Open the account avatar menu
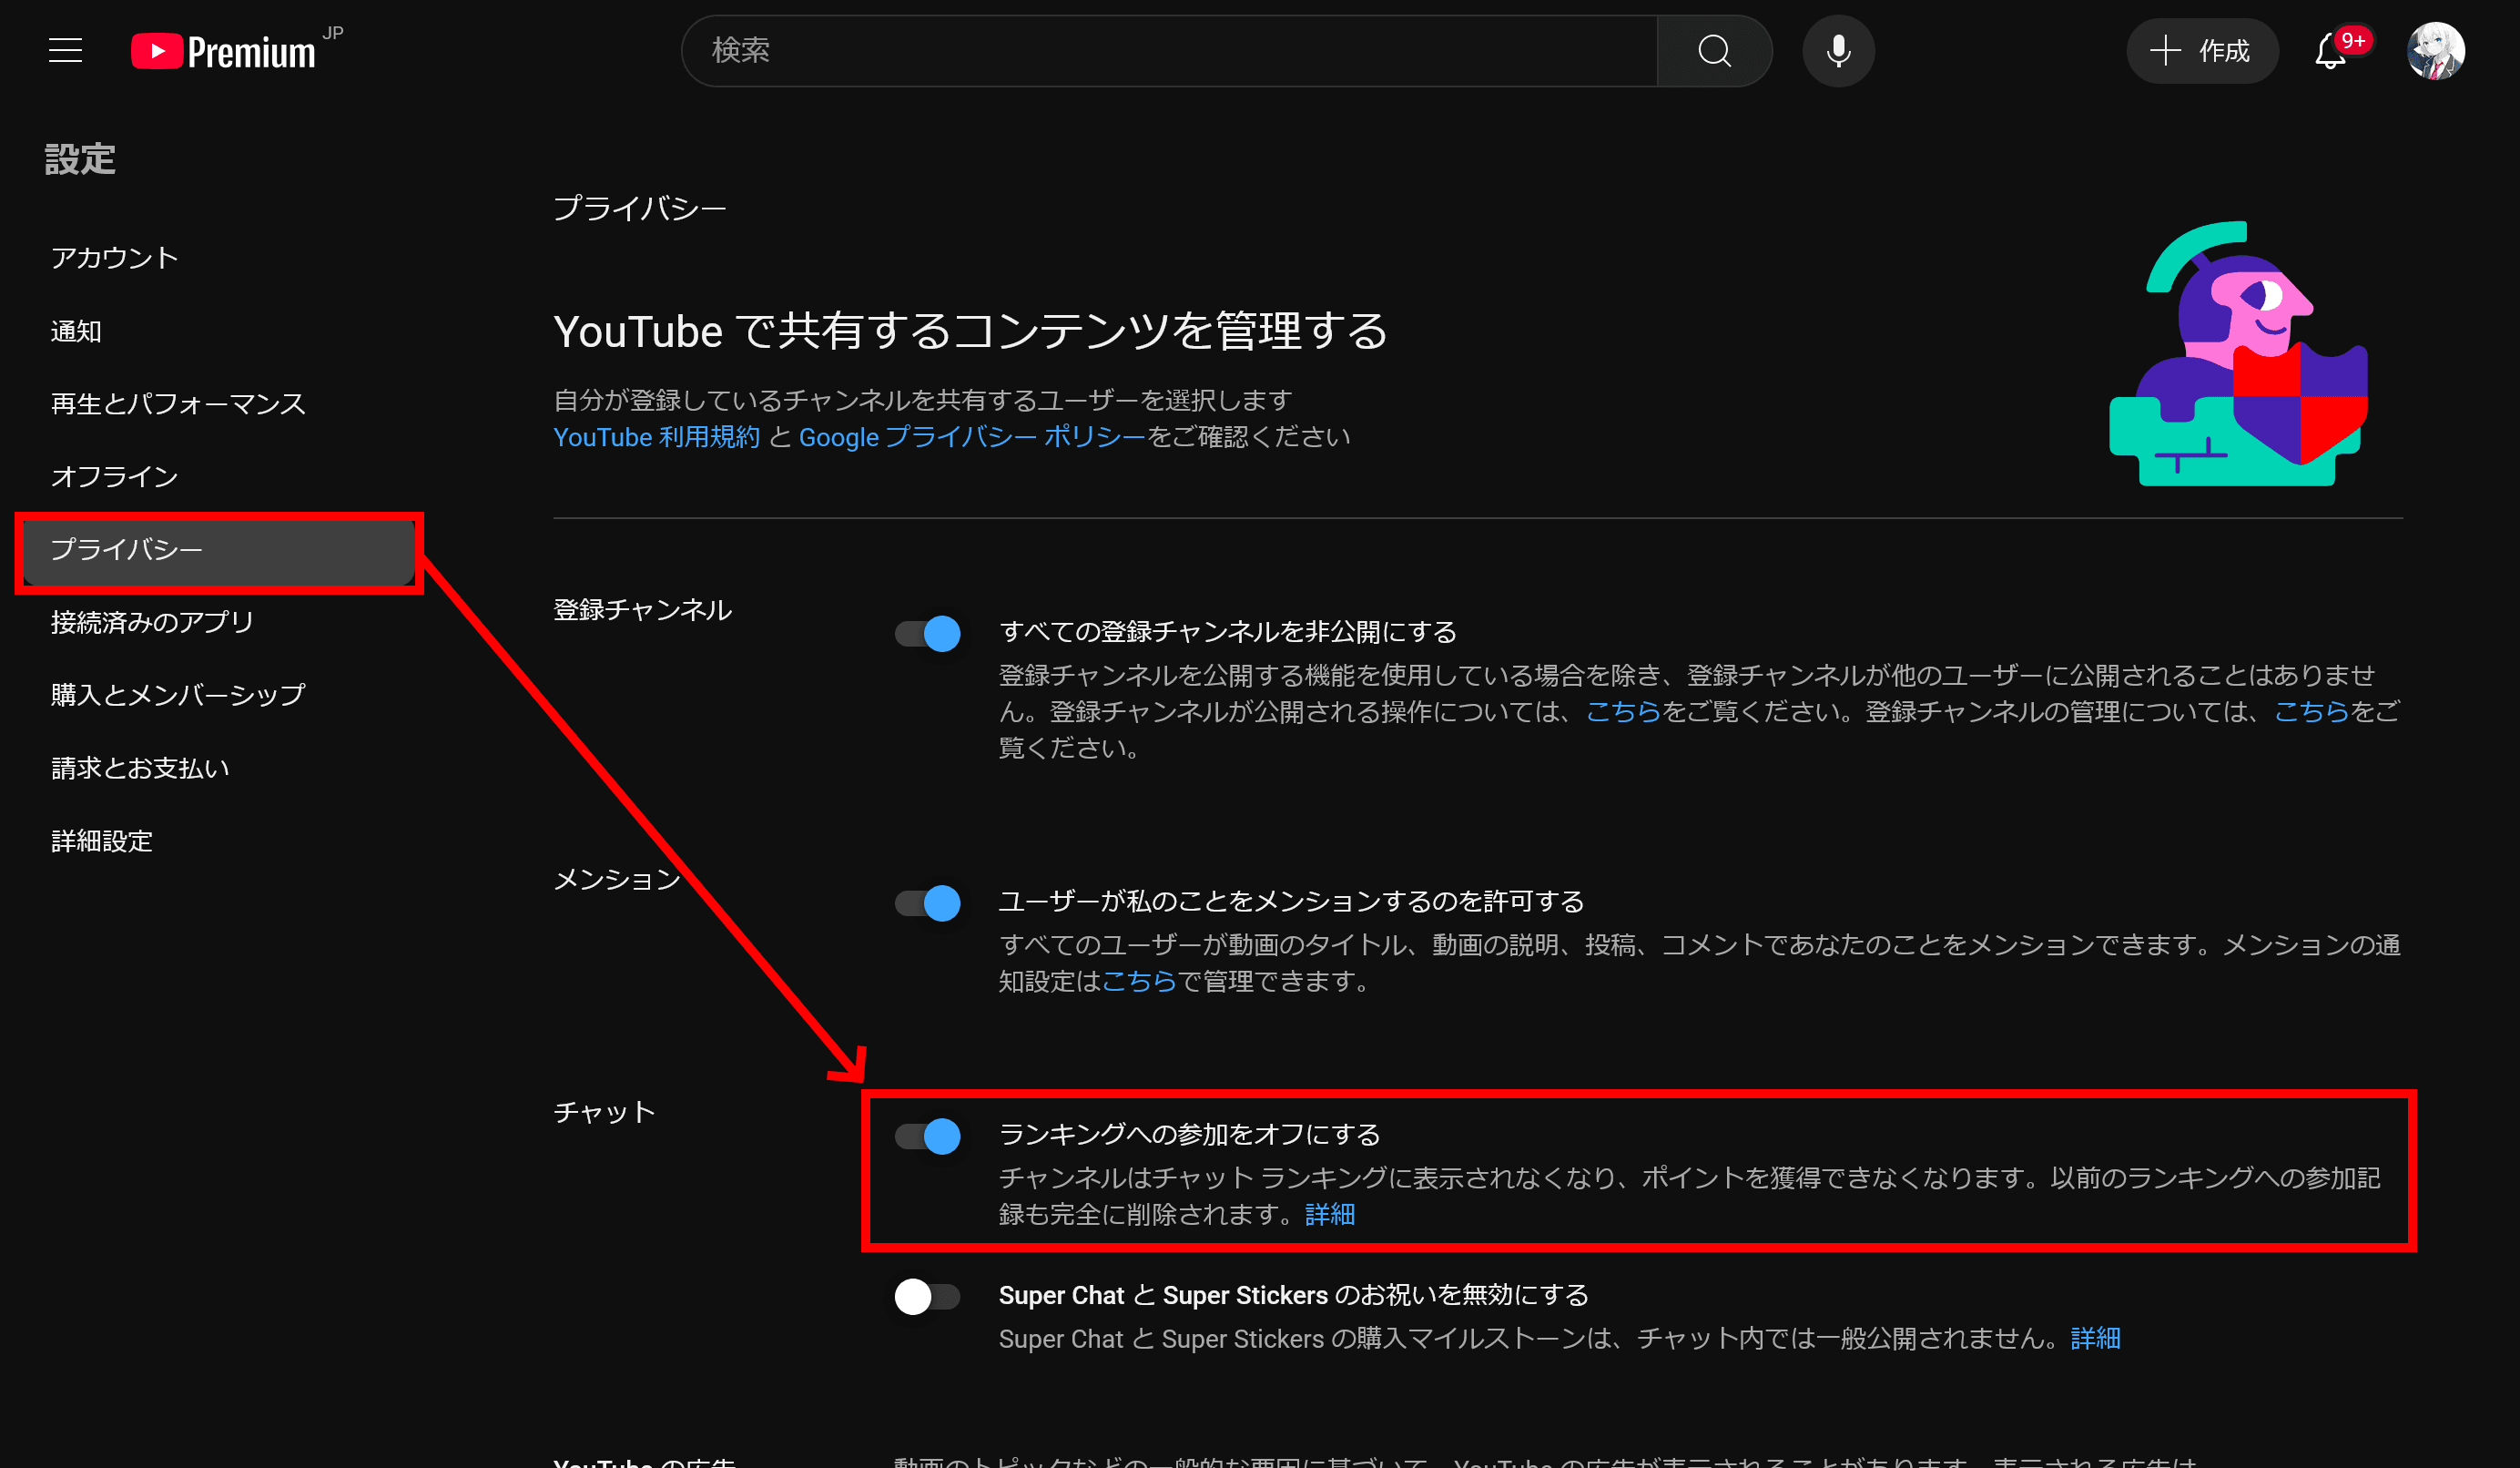This screenshot has height=1468, width=2520. 2435,50
